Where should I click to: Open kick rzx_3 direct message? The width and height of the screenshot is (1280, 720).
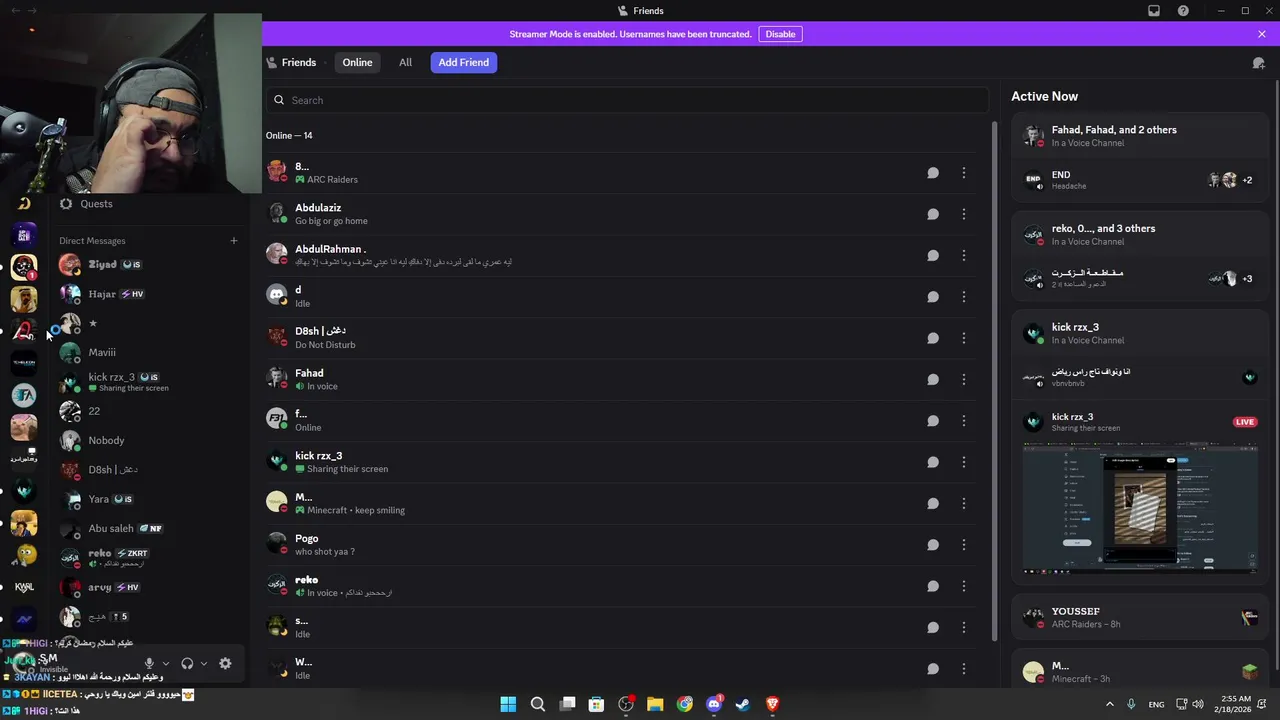150,382
